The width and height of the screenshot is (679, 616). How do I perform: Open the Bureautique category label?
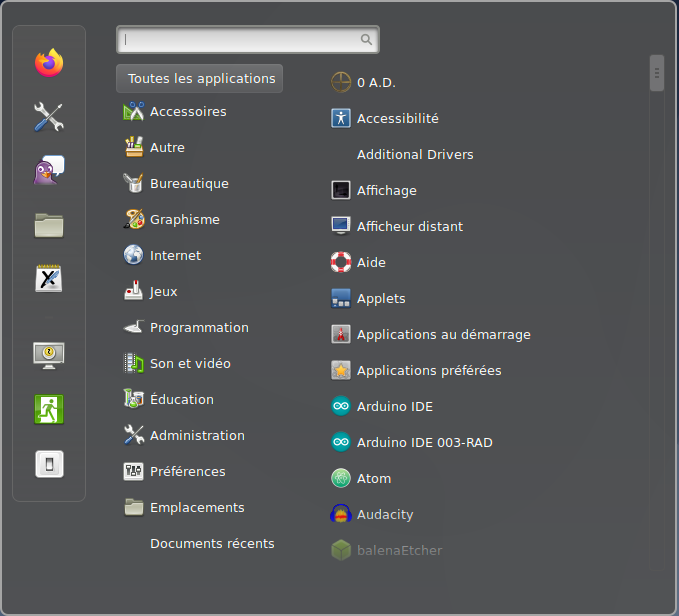point(189,184)
